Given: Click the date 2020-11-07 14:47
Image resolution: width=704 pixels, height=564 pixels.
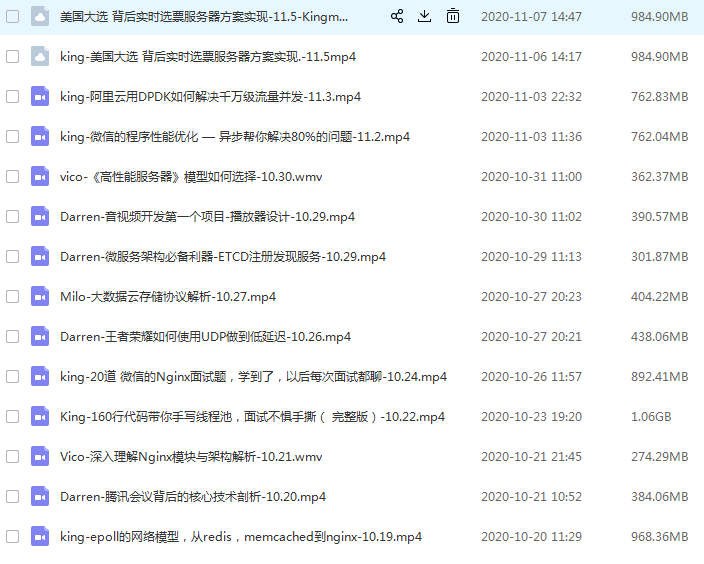Looking at the screenshot, I should 532,17.
